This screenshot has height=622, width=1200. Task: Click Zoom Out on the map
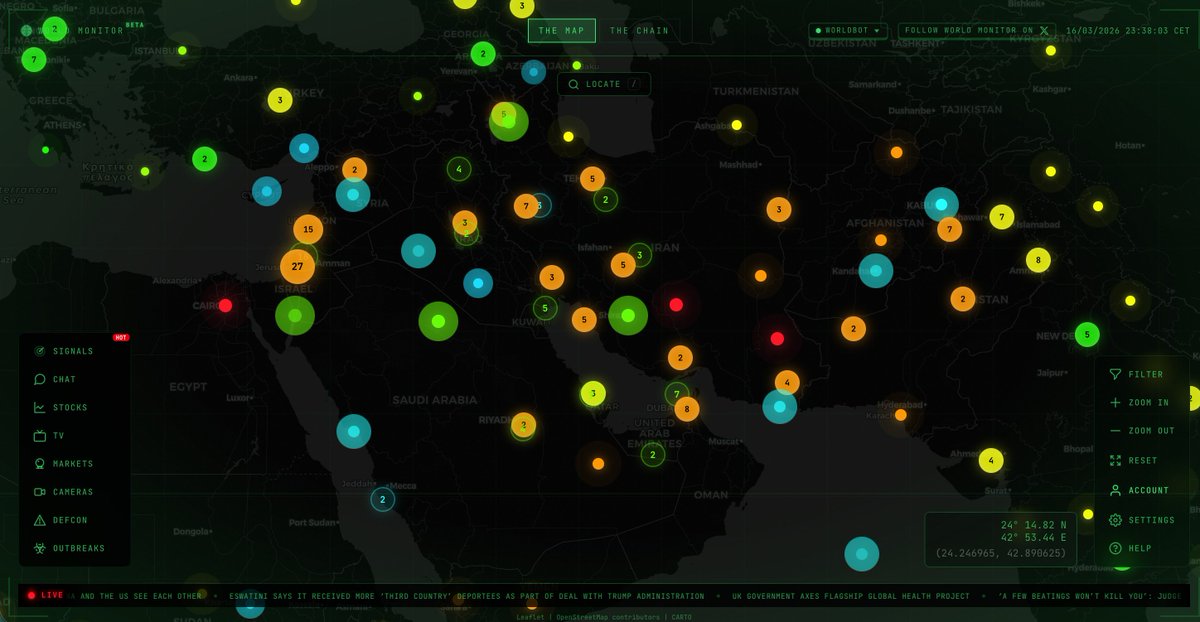tap(1143, 430)
